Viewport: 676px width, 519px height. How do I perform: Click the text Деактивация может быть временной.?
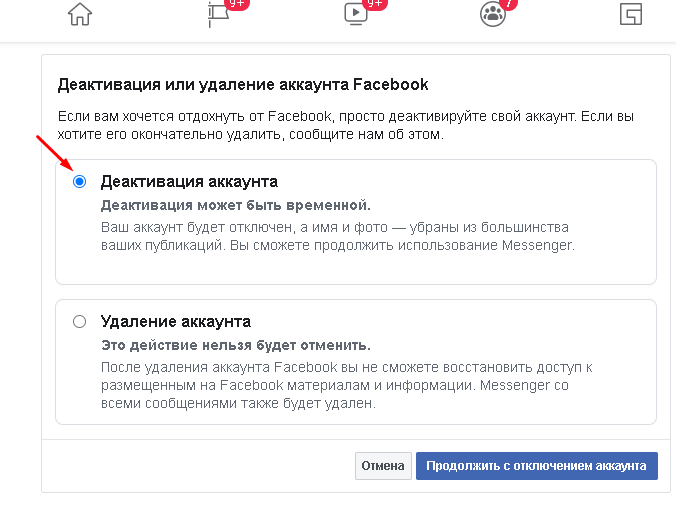(236, 205)
